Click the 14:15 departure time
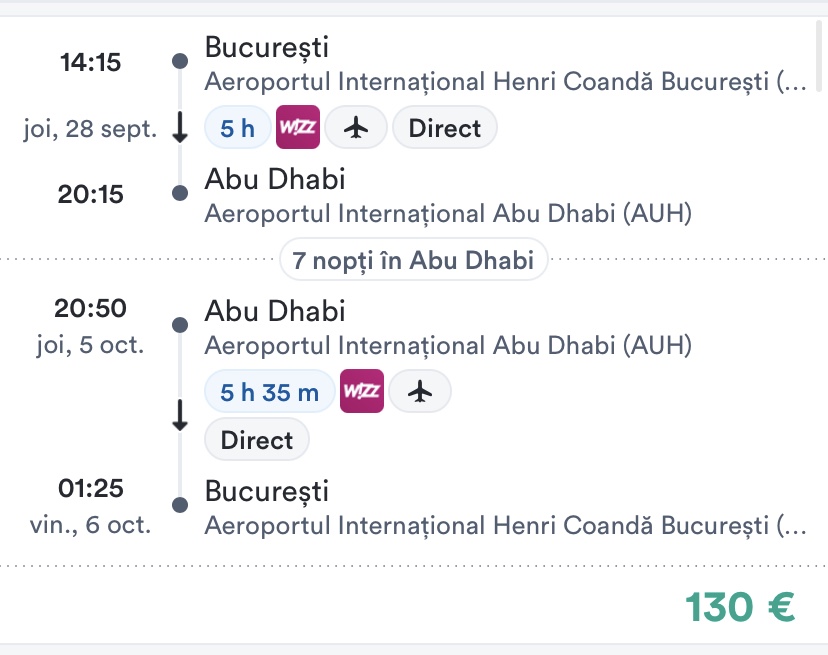 point(90,63)
